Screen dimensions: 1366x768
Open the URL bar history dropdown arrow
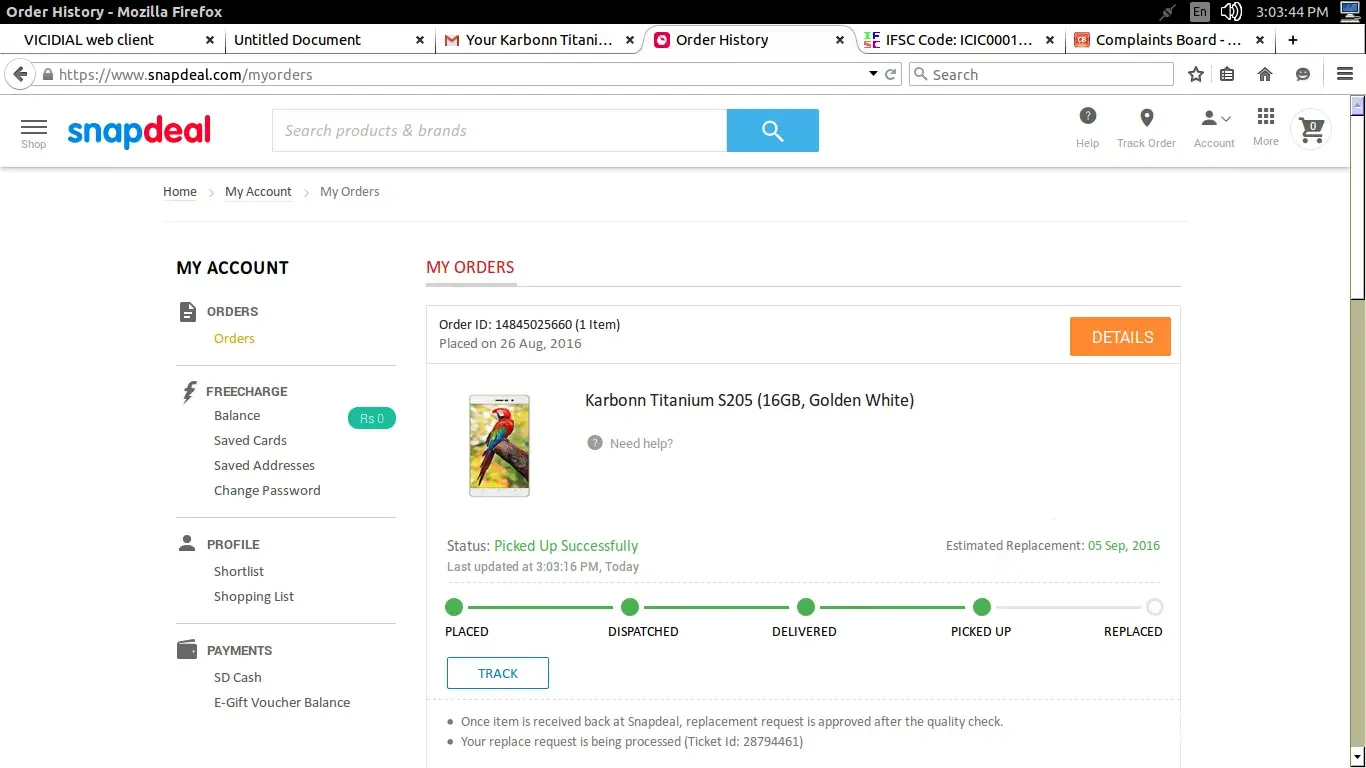(x=873, y=75)
